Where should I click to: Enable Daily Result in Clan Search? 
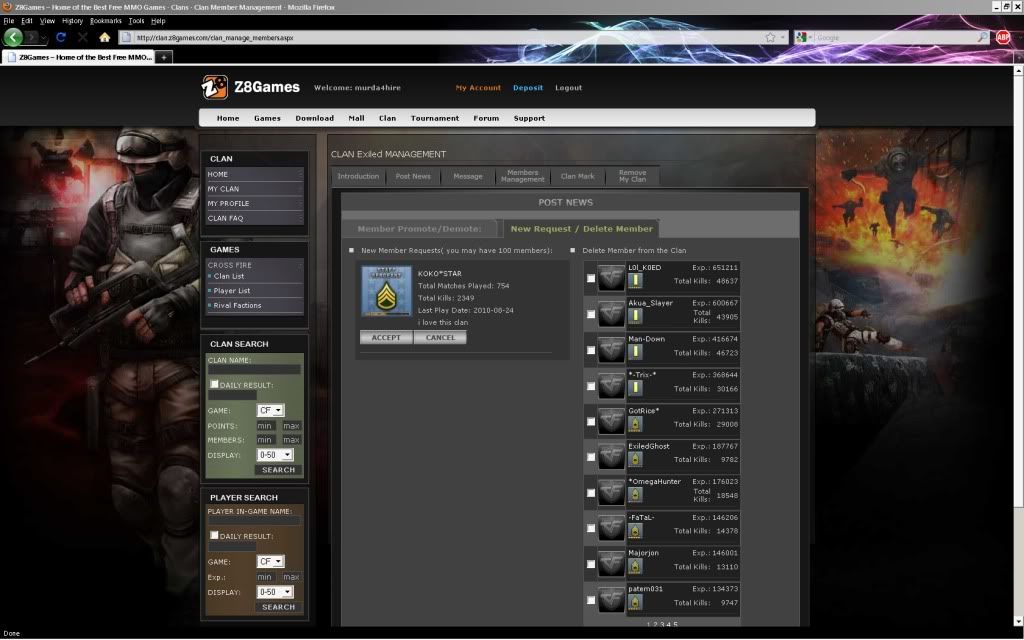[x=214, y=385]
